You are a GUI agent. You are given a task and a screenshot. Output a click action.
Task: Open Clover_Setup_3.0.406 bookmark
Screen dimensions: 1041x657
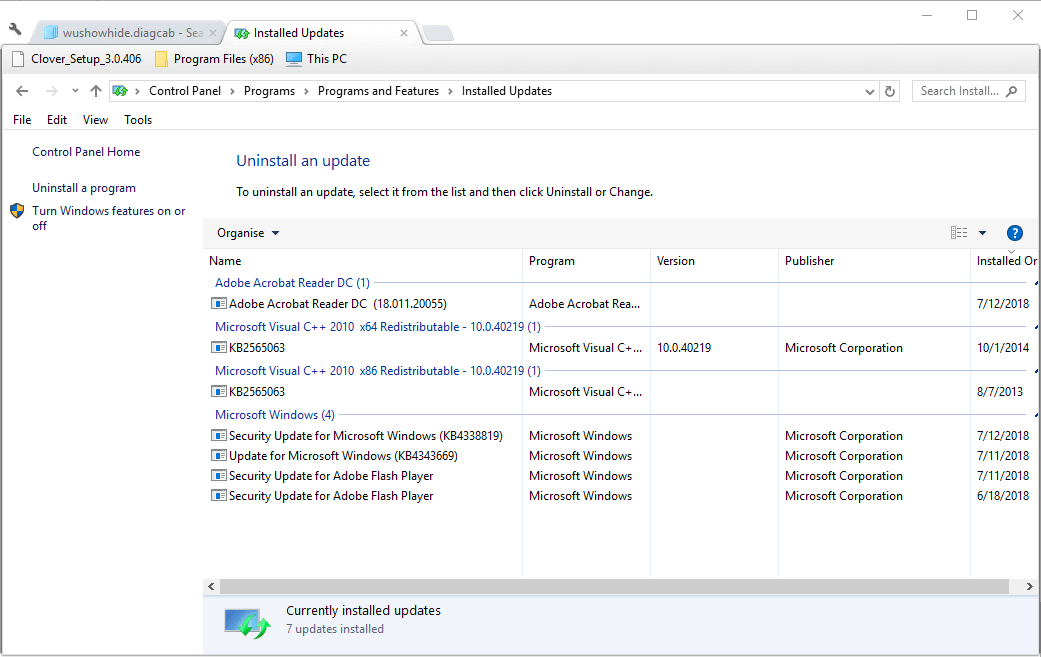click(76, 59)
